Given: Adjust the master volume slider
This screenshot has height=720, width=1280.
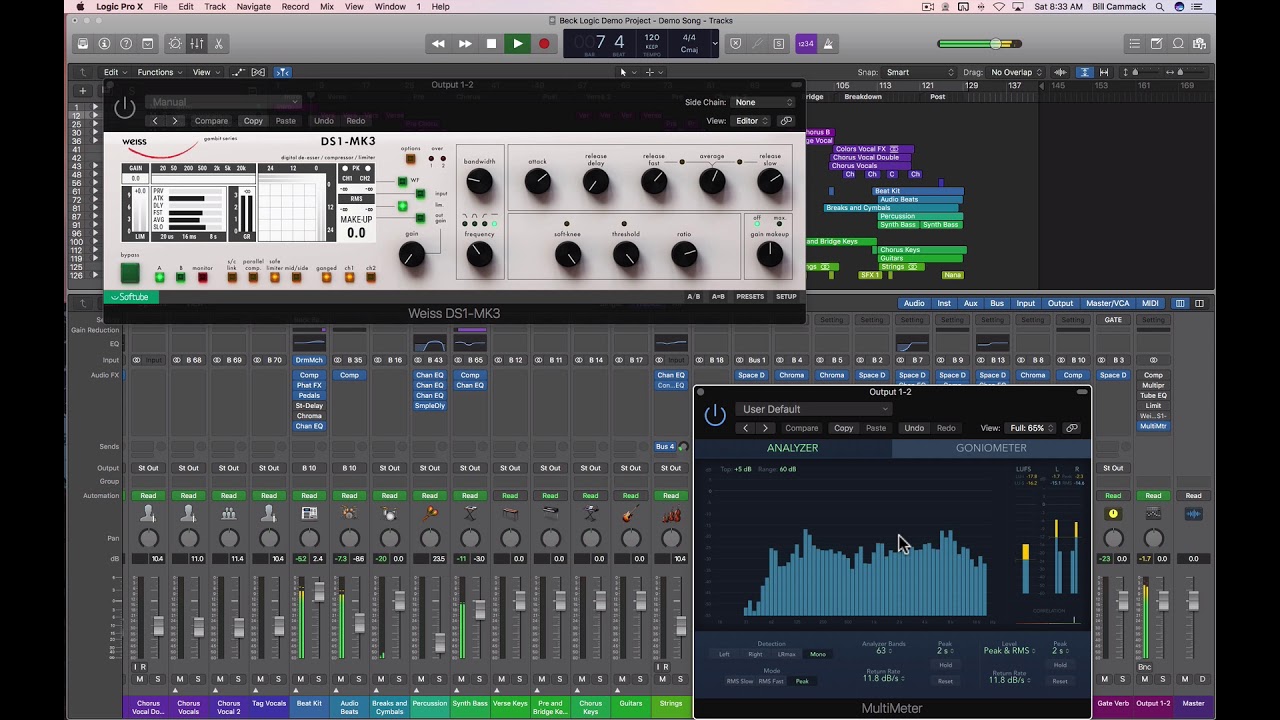Looking at the screenshot, I should pyautogui.click(x=977, y=44).
